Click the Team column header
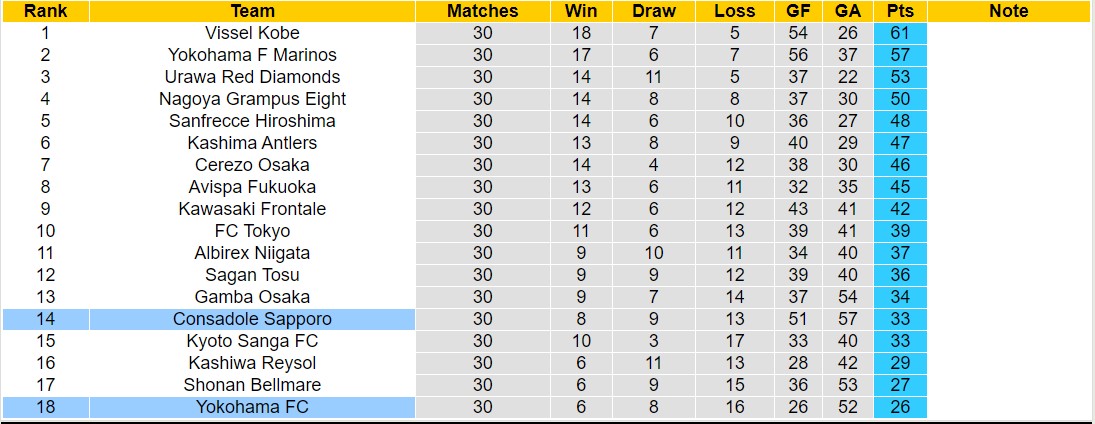The width and height of the screenshot is (1095, 424). pos(252,11)
